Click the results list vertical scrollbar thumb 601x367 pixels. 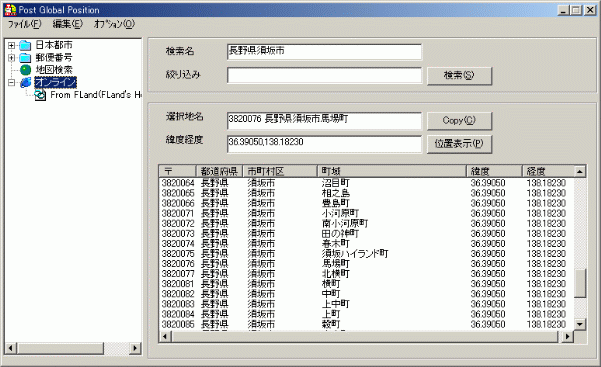[580, 283]
